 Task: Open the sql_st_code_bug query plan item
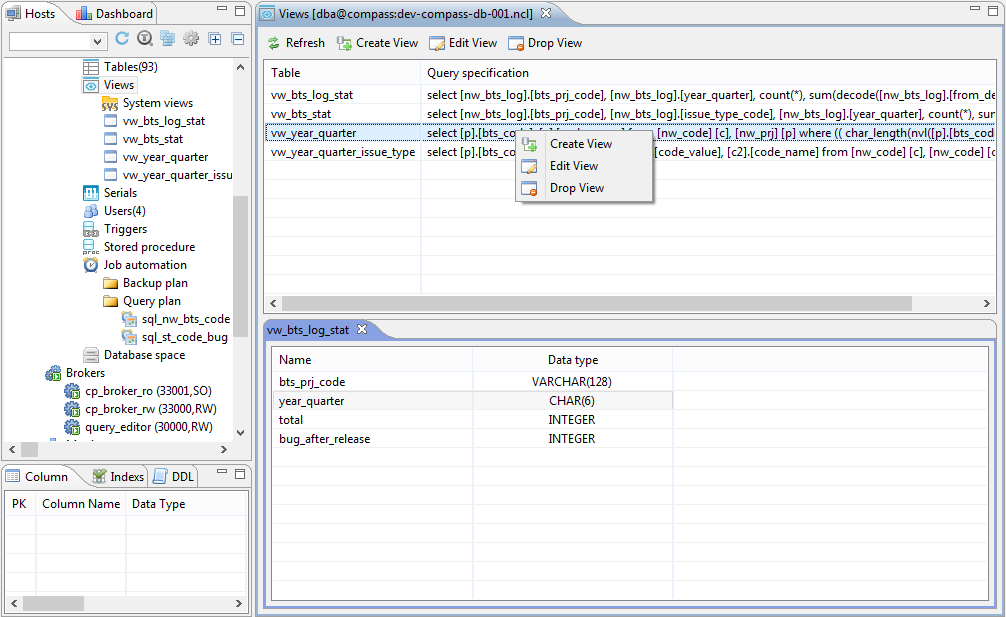tap(184, 337)
